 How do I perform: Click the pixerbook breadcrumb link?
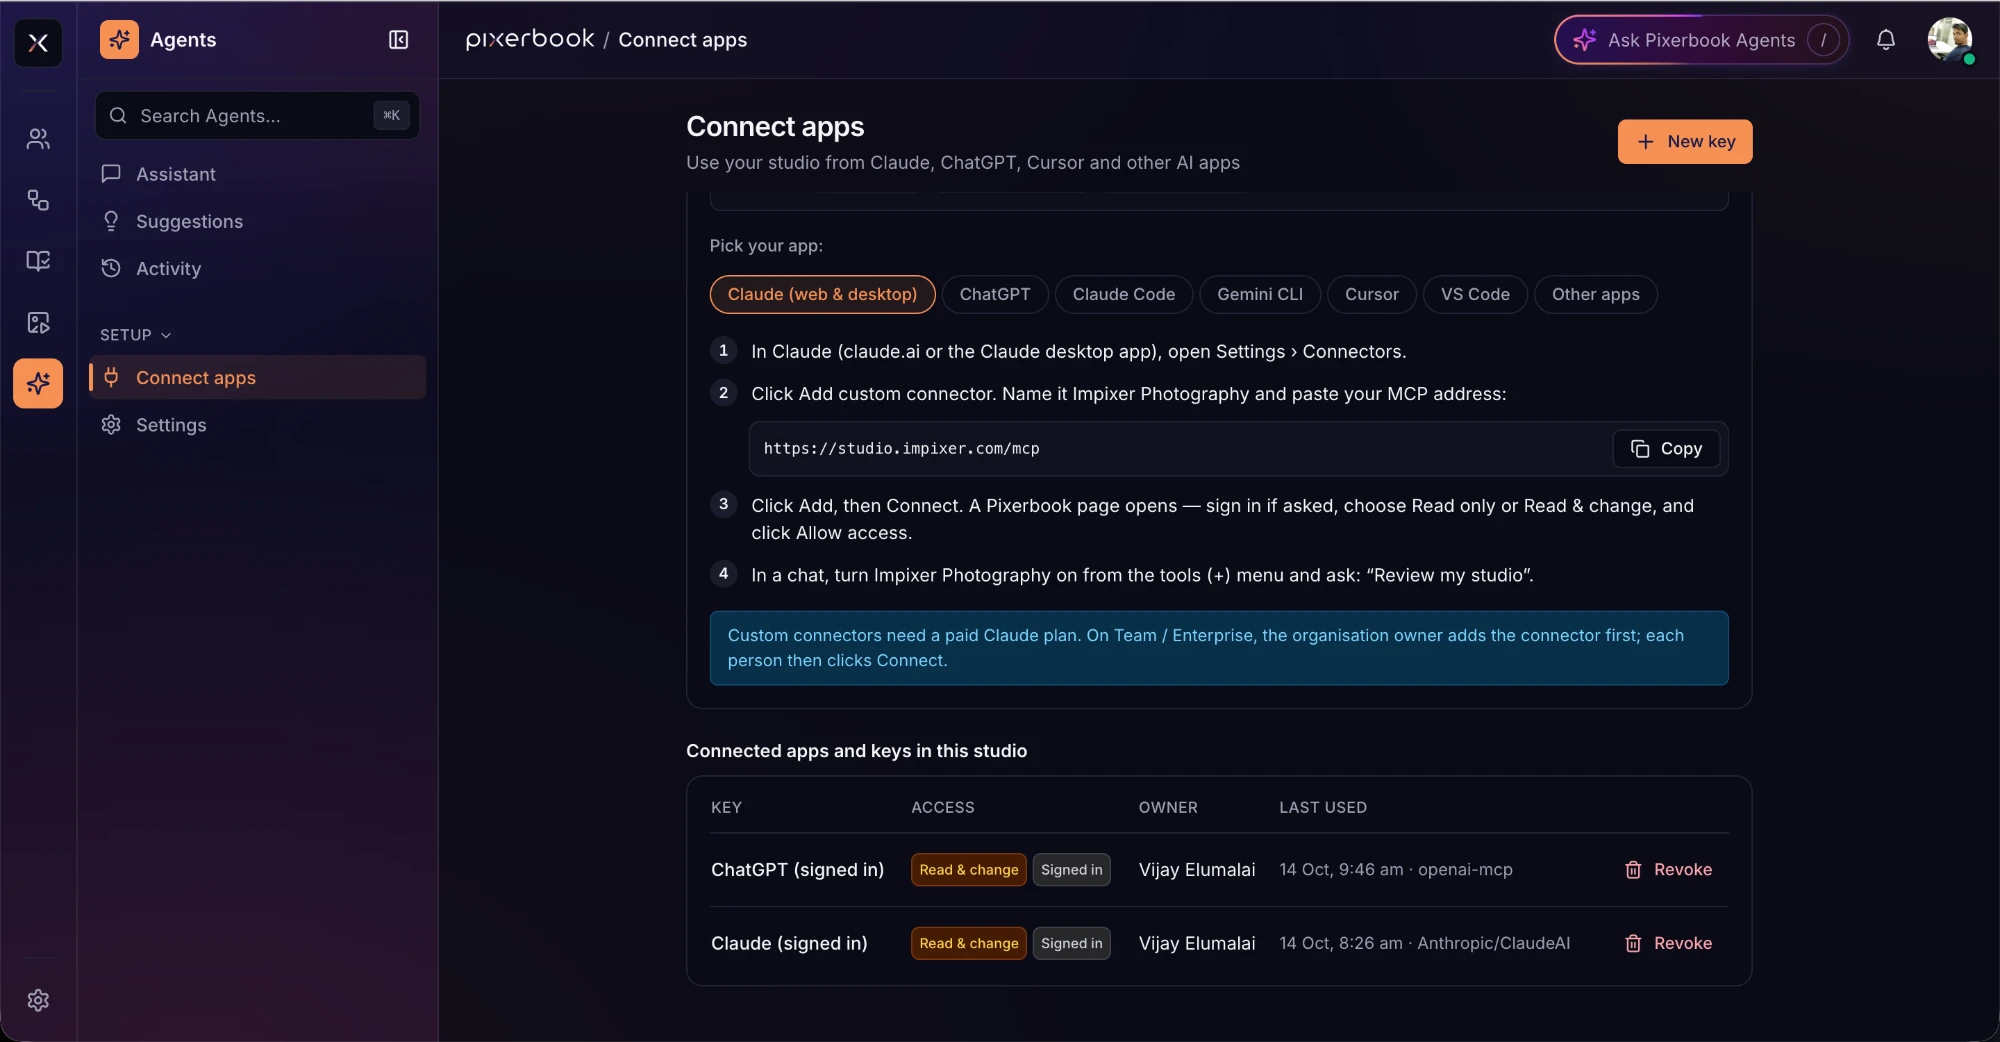530,40
